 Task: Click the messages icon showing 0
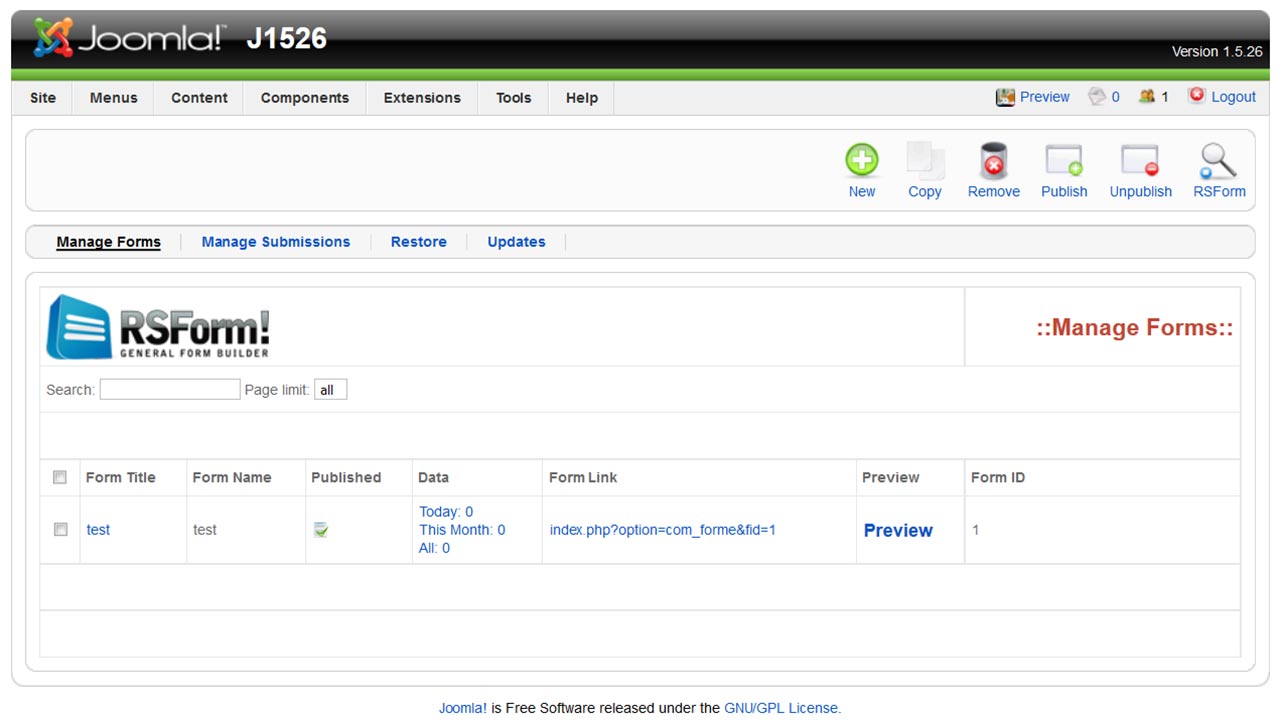pos(1097,97)
